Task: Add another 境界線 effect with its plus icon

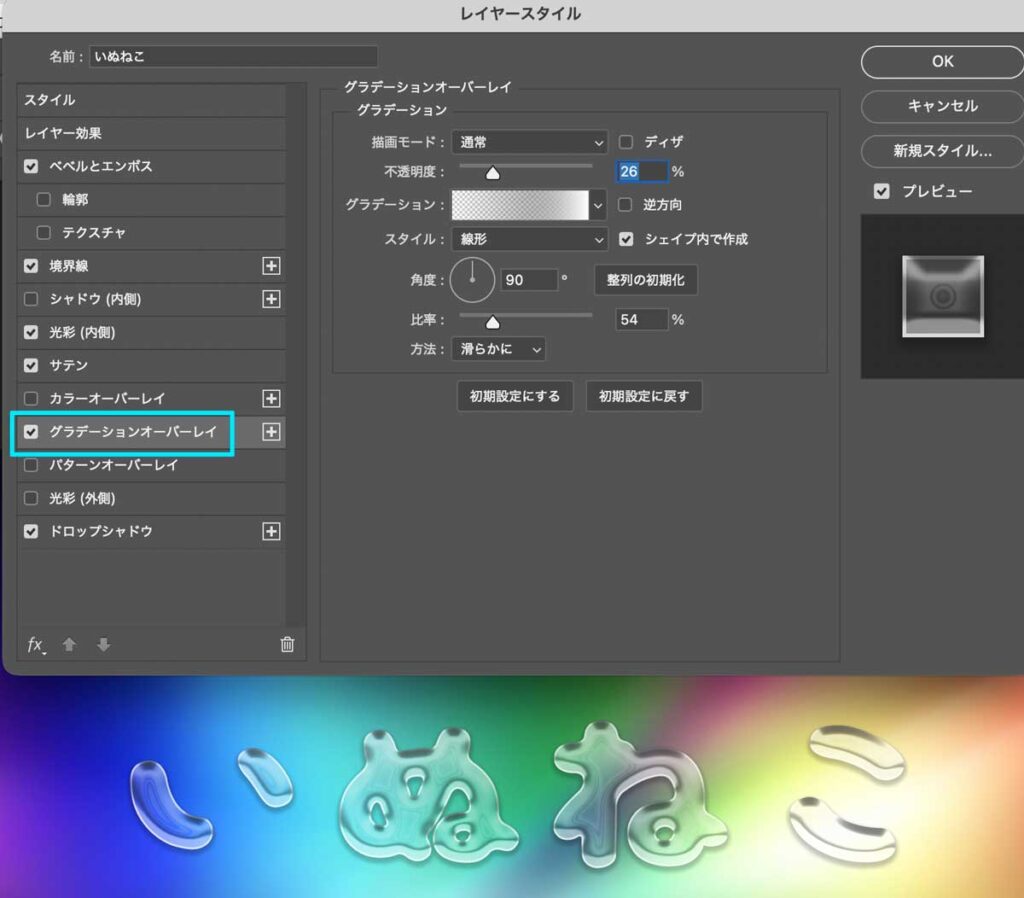Action: click(x=271, y=266)
